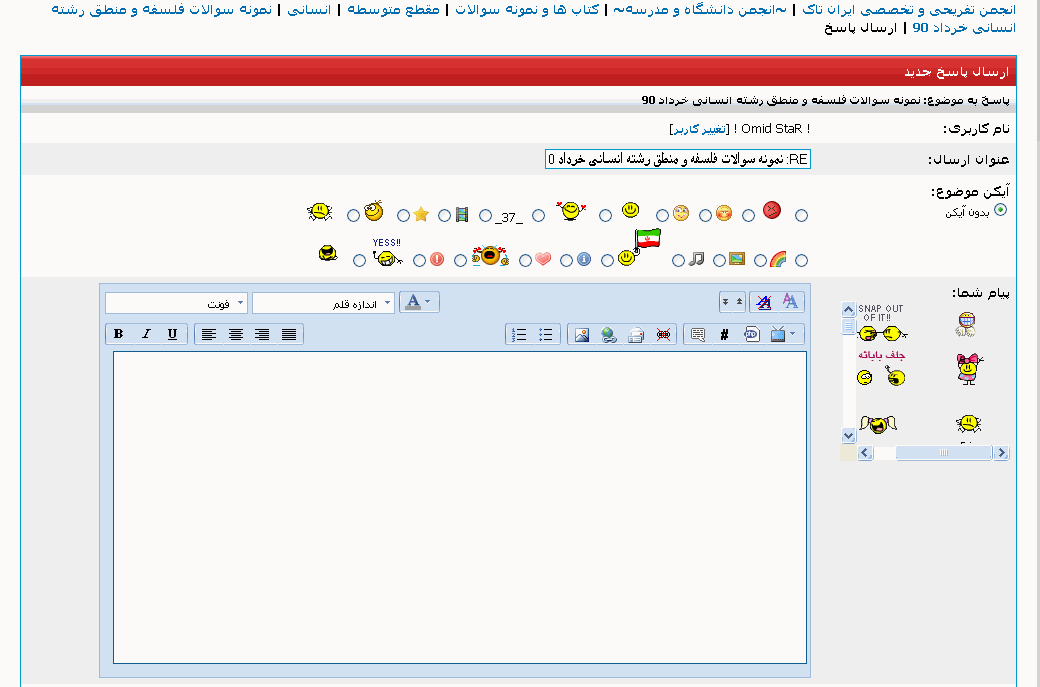Click the vertical scrollbar thumb in smiley panel

[x=848, y=326]
